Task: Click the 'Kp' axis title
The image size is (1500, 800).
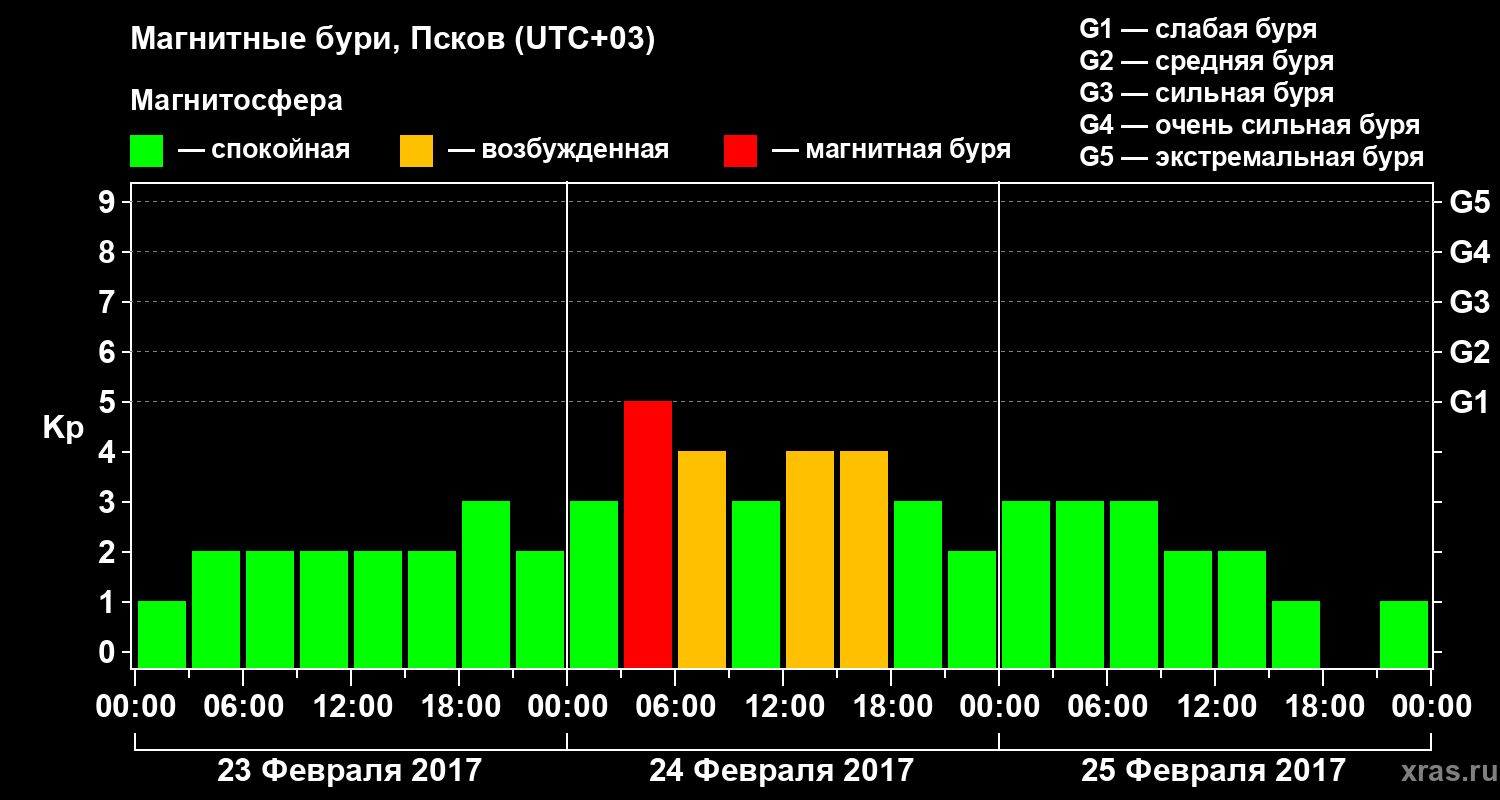Action: click(64, 430)
